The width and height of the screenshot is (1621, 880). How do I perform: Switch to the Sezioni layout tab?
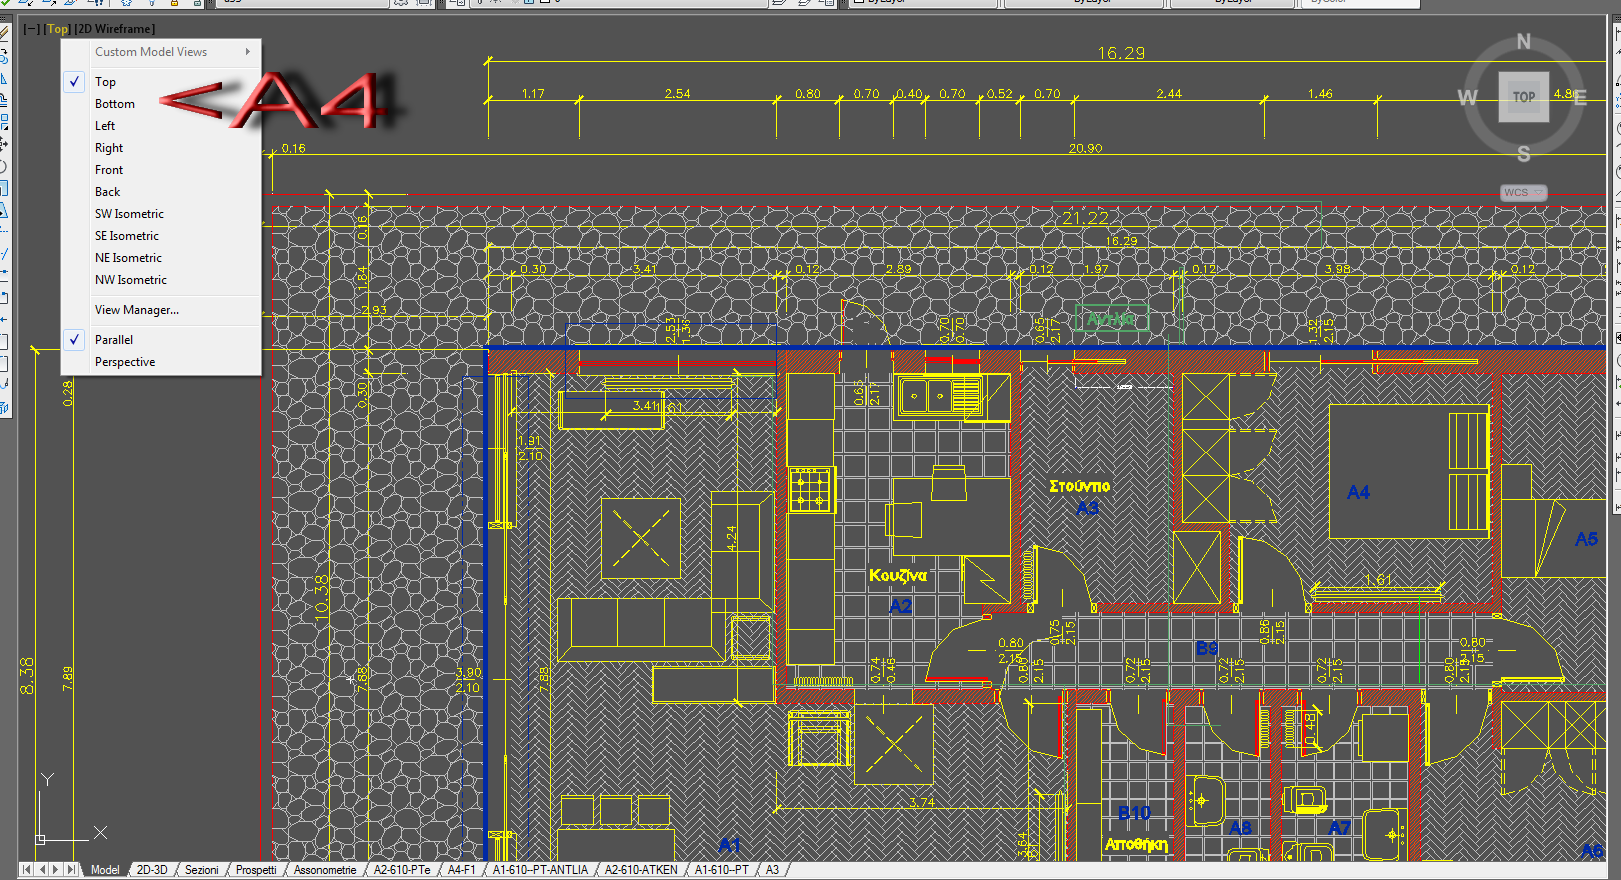201,870
